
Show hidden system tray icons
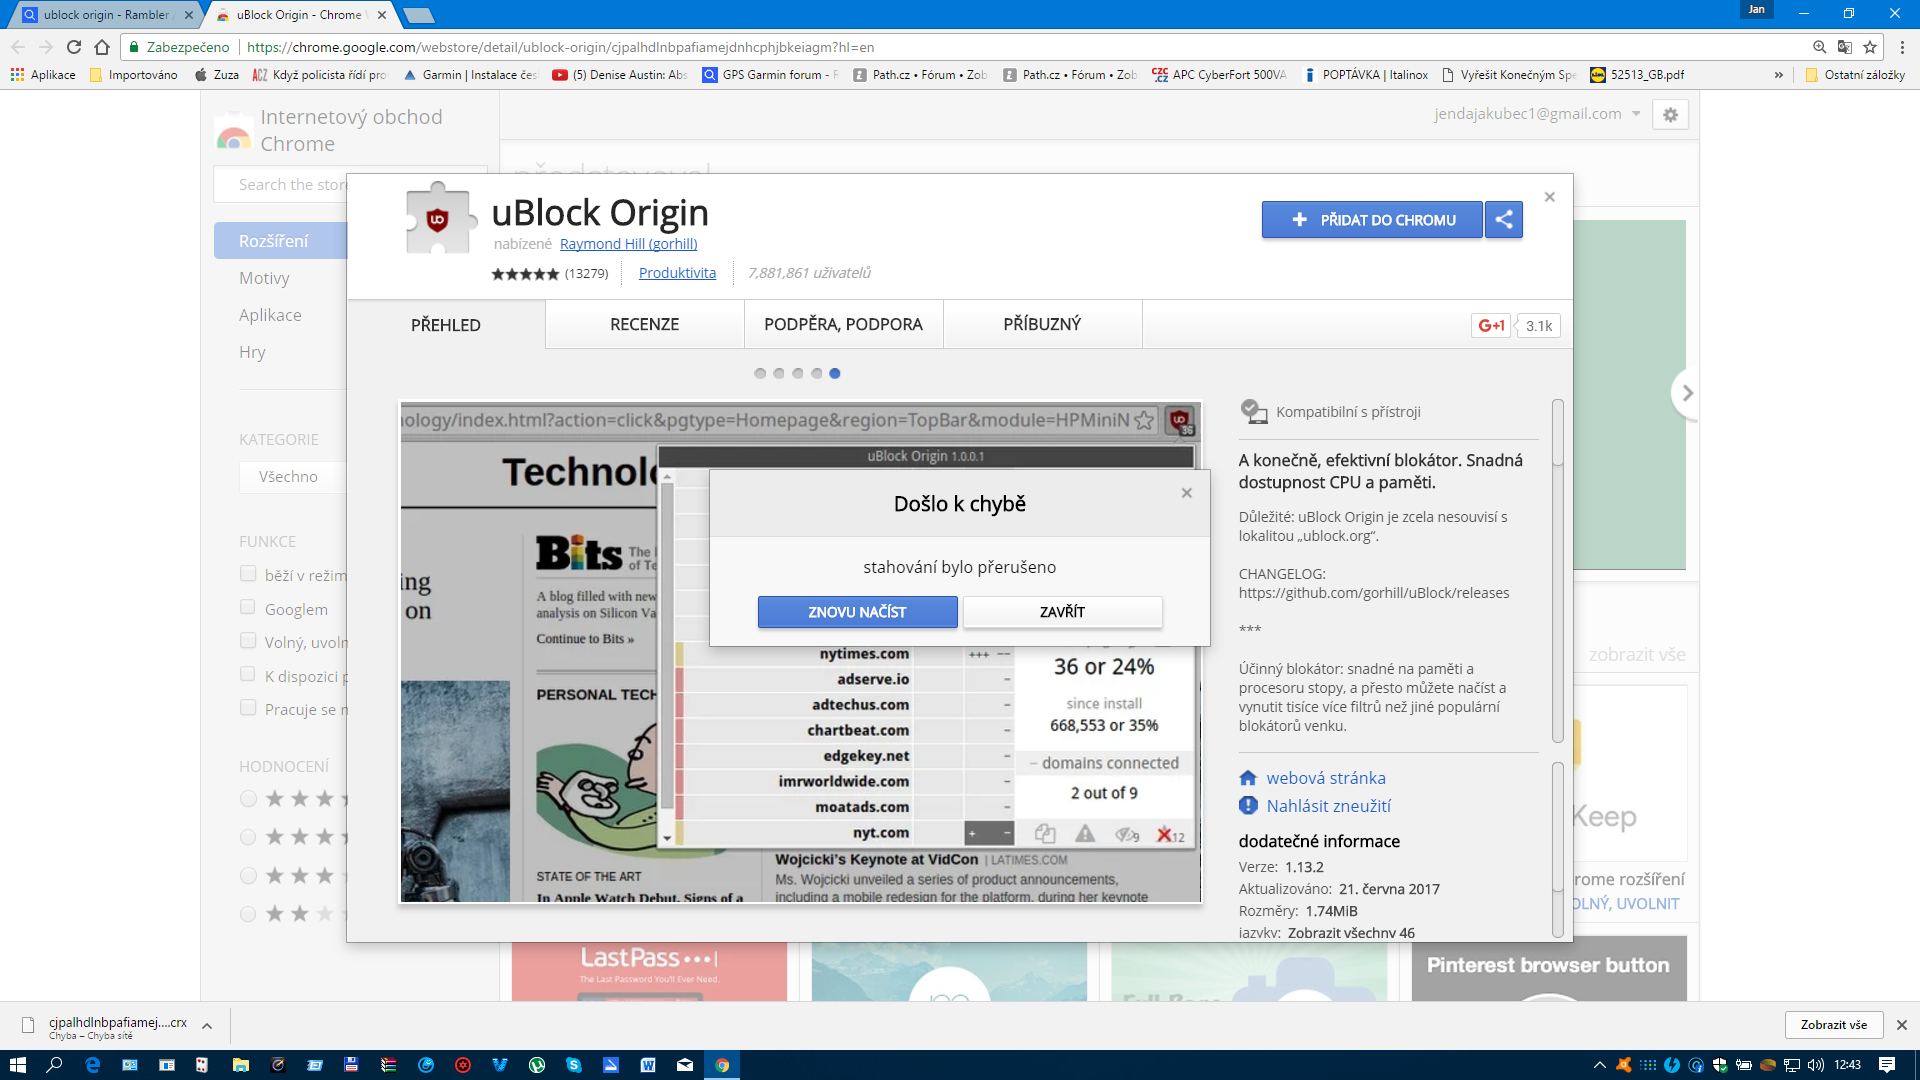click(1599, 1065)
